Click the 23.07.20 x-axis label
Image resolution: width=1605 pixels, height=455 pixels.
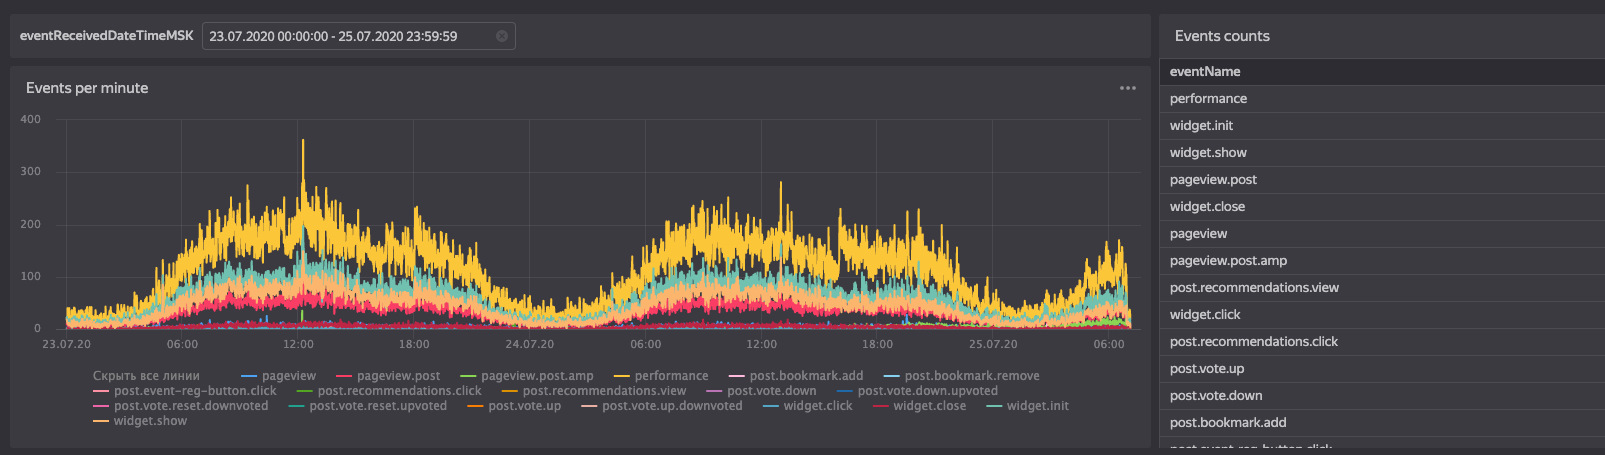pos(67,344)
